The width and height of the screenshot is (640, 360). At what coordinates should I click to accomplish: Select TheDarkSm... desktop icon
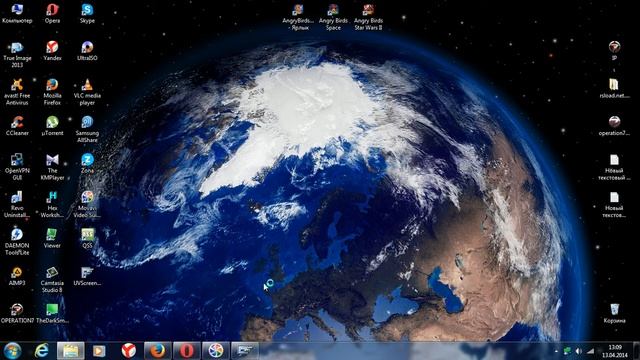pyautogui.click(x=52, y=313)
